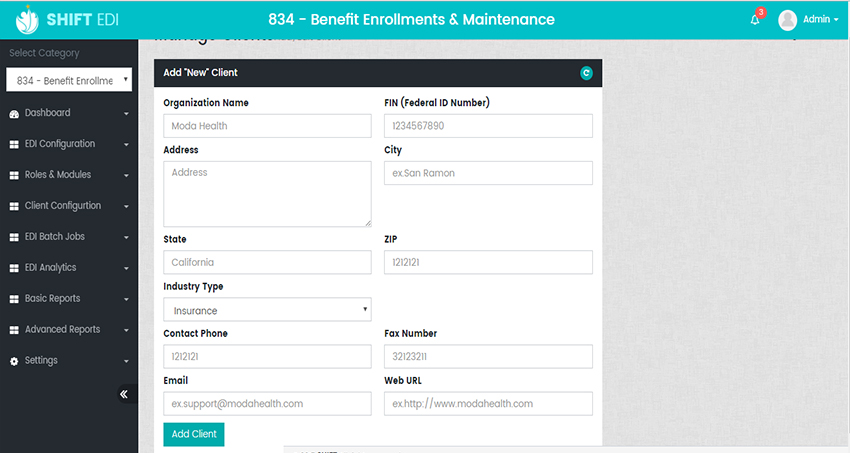The height and width of the screenshot is (453, 850).
Task: Click the Admin user avatar
Action: click(788, 20)
